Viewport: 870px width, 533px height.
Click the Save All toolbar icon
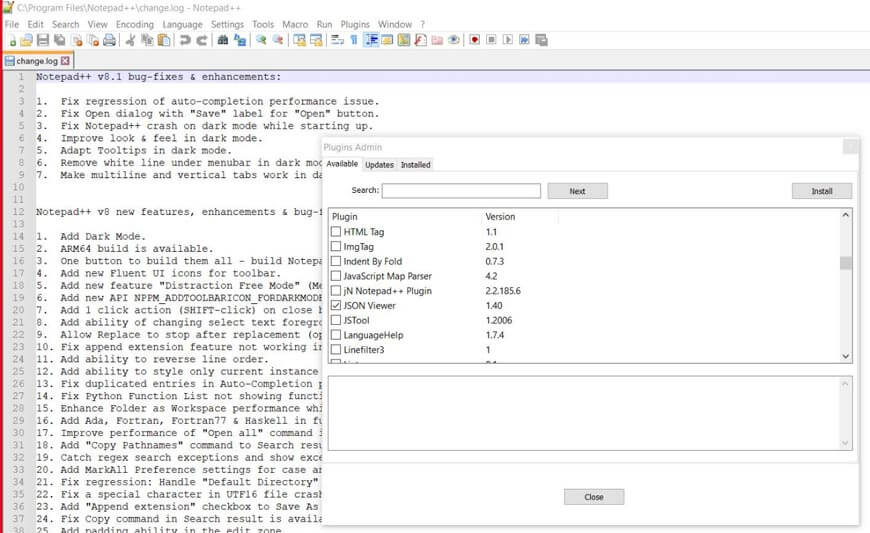pyautogui.click(x=59, y=40)
